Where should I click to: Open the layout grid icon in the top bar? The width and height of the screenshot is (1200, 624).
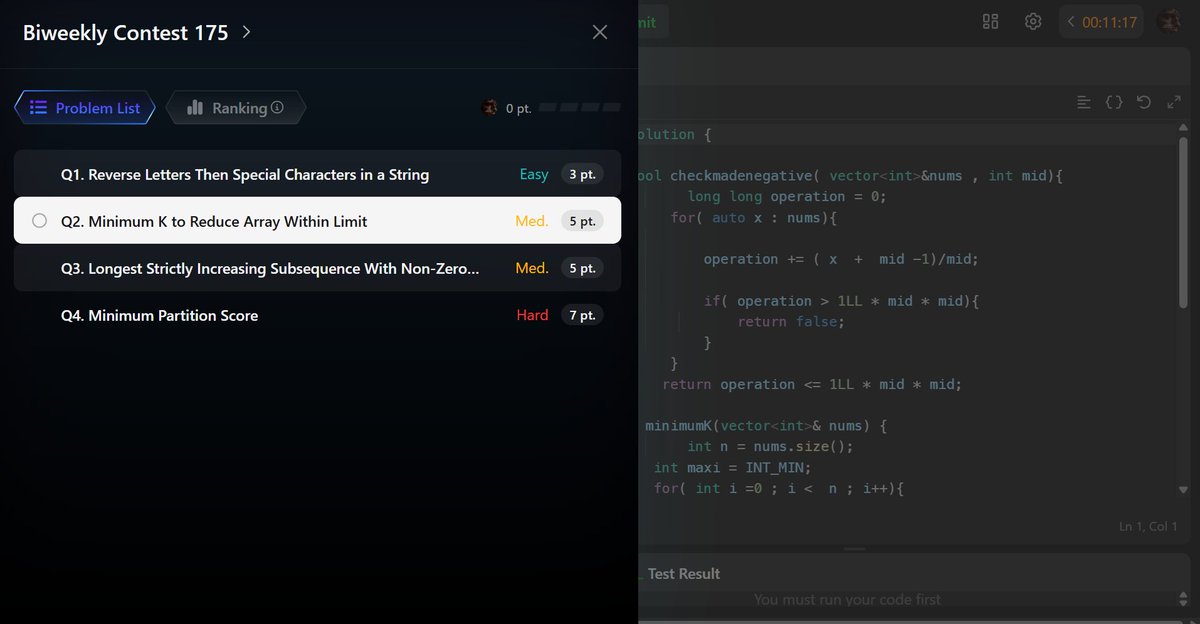click(x=991, y=21)
